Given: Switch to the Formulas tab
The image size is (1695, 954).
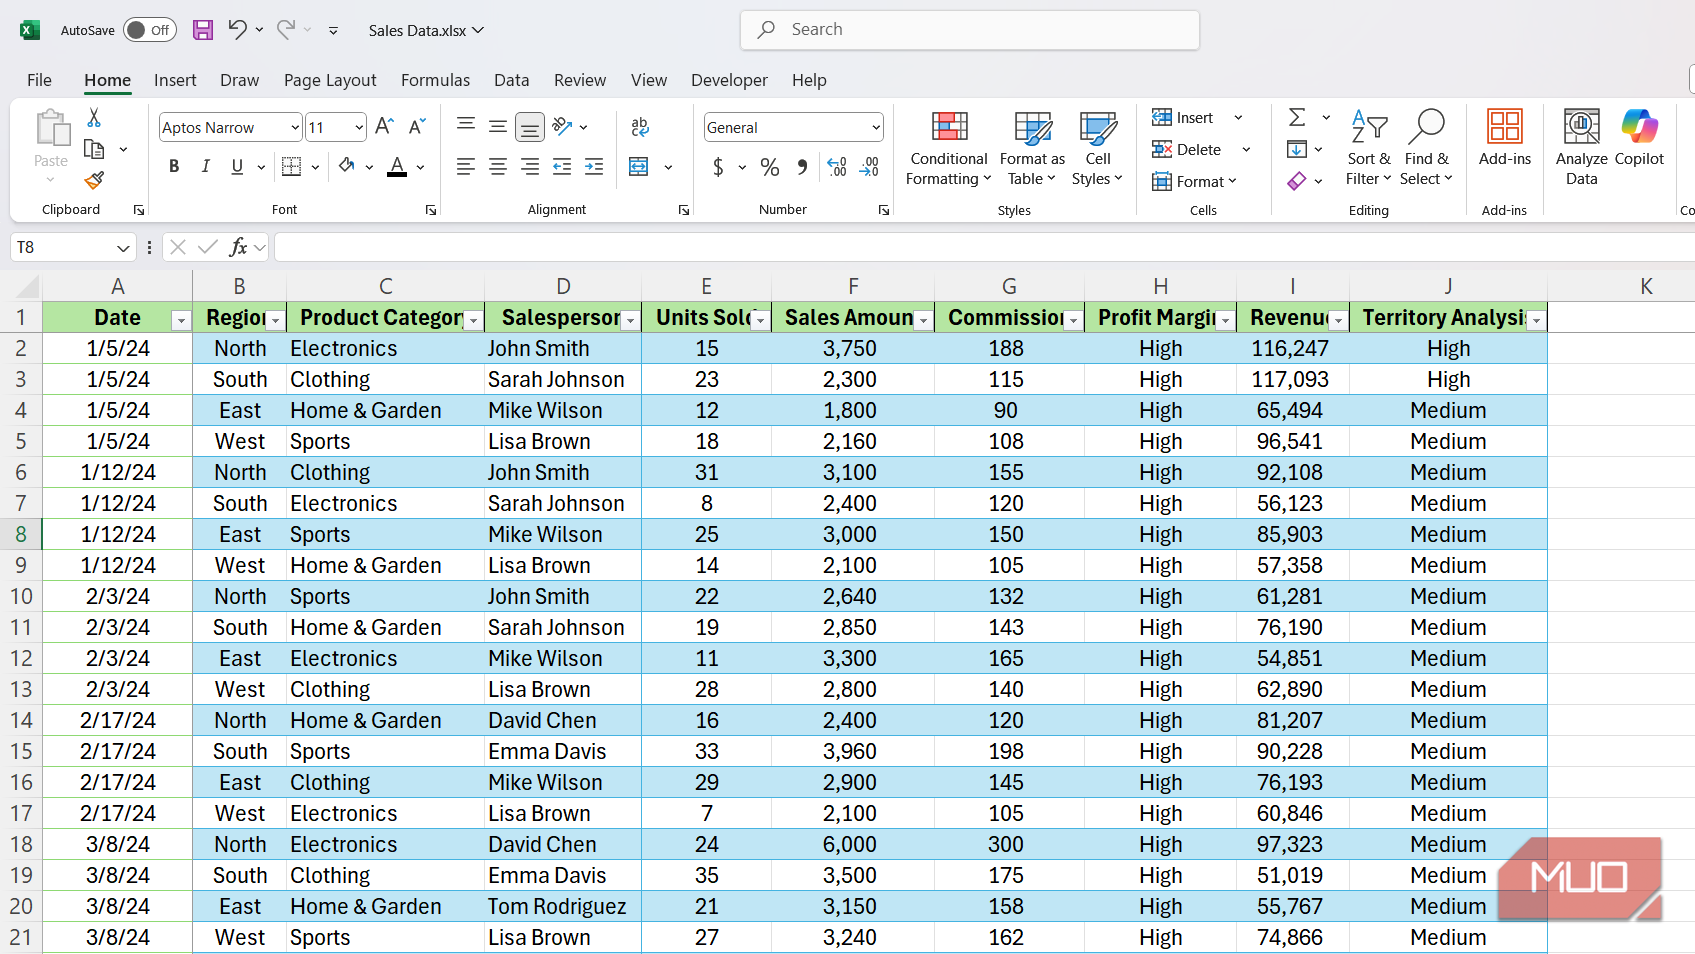Looking at the screenshot, I should (x=435, y=80).
